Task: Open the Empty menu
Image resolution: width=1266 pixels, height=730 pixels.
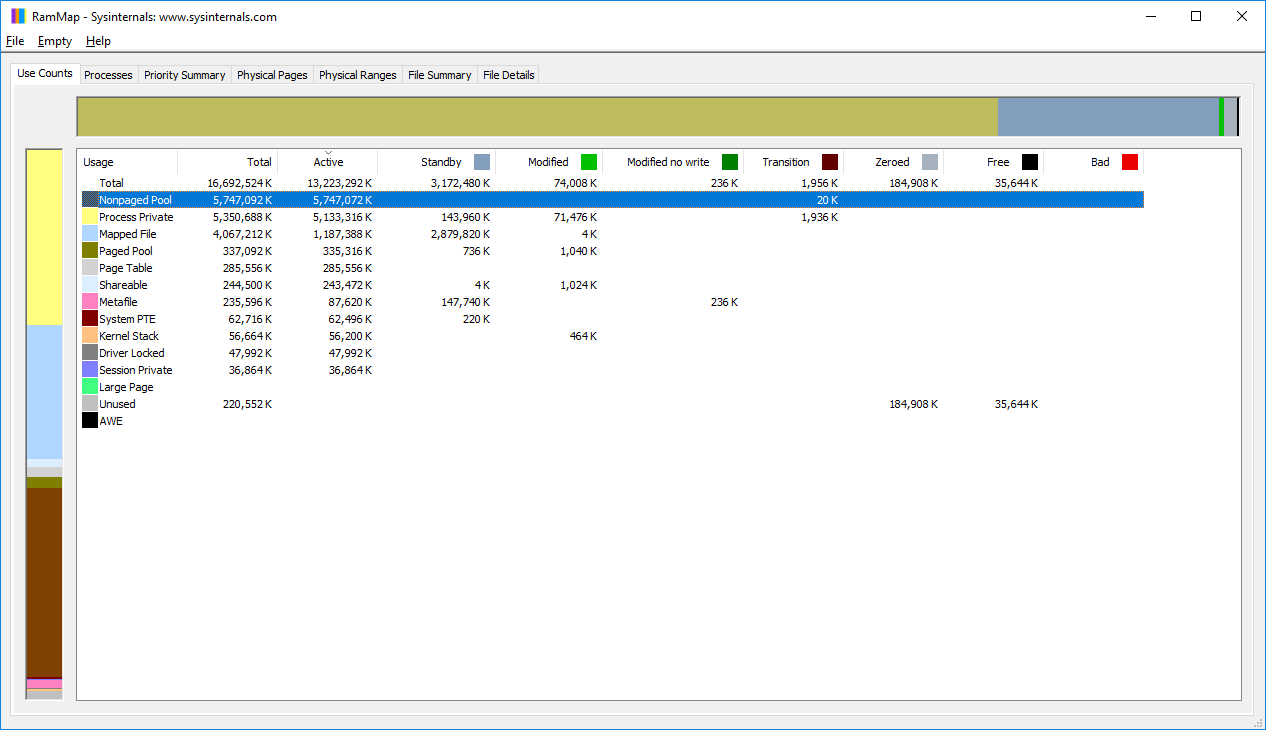Action: [x=54, y=41]
